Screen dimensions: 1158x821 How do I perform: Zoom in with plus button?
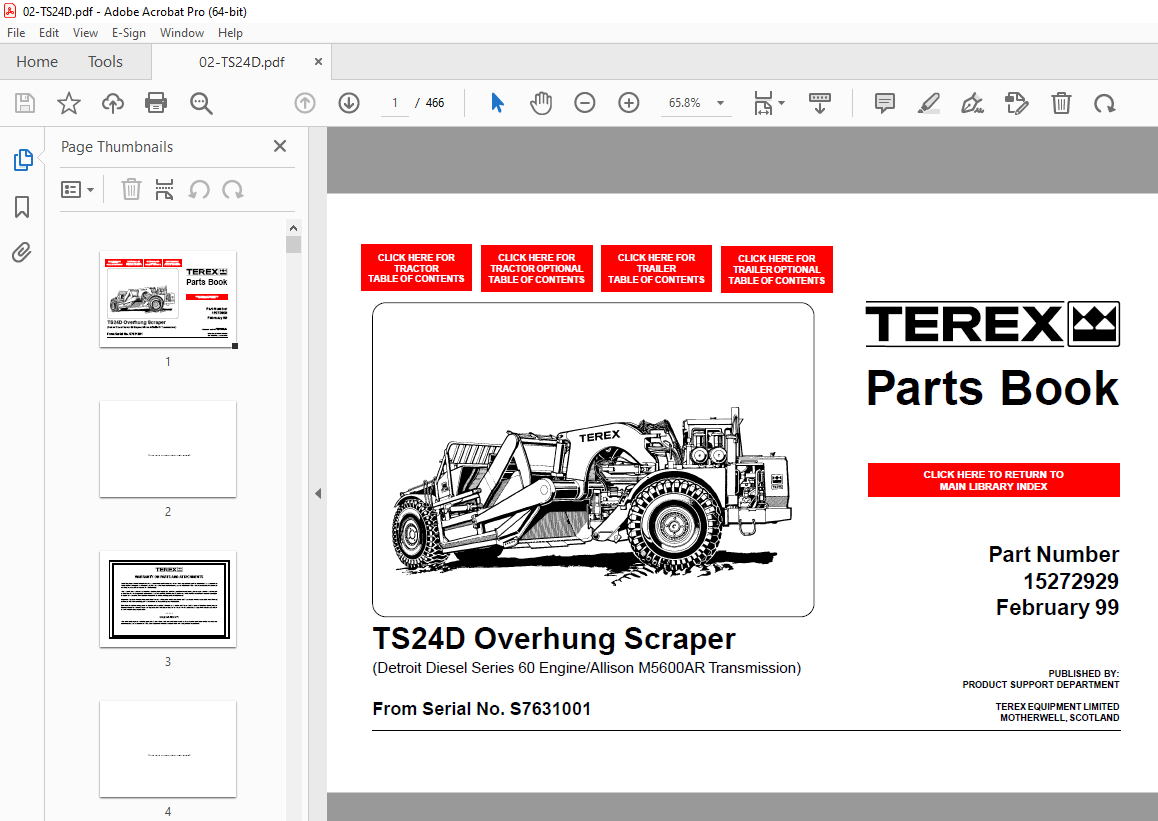628,103
